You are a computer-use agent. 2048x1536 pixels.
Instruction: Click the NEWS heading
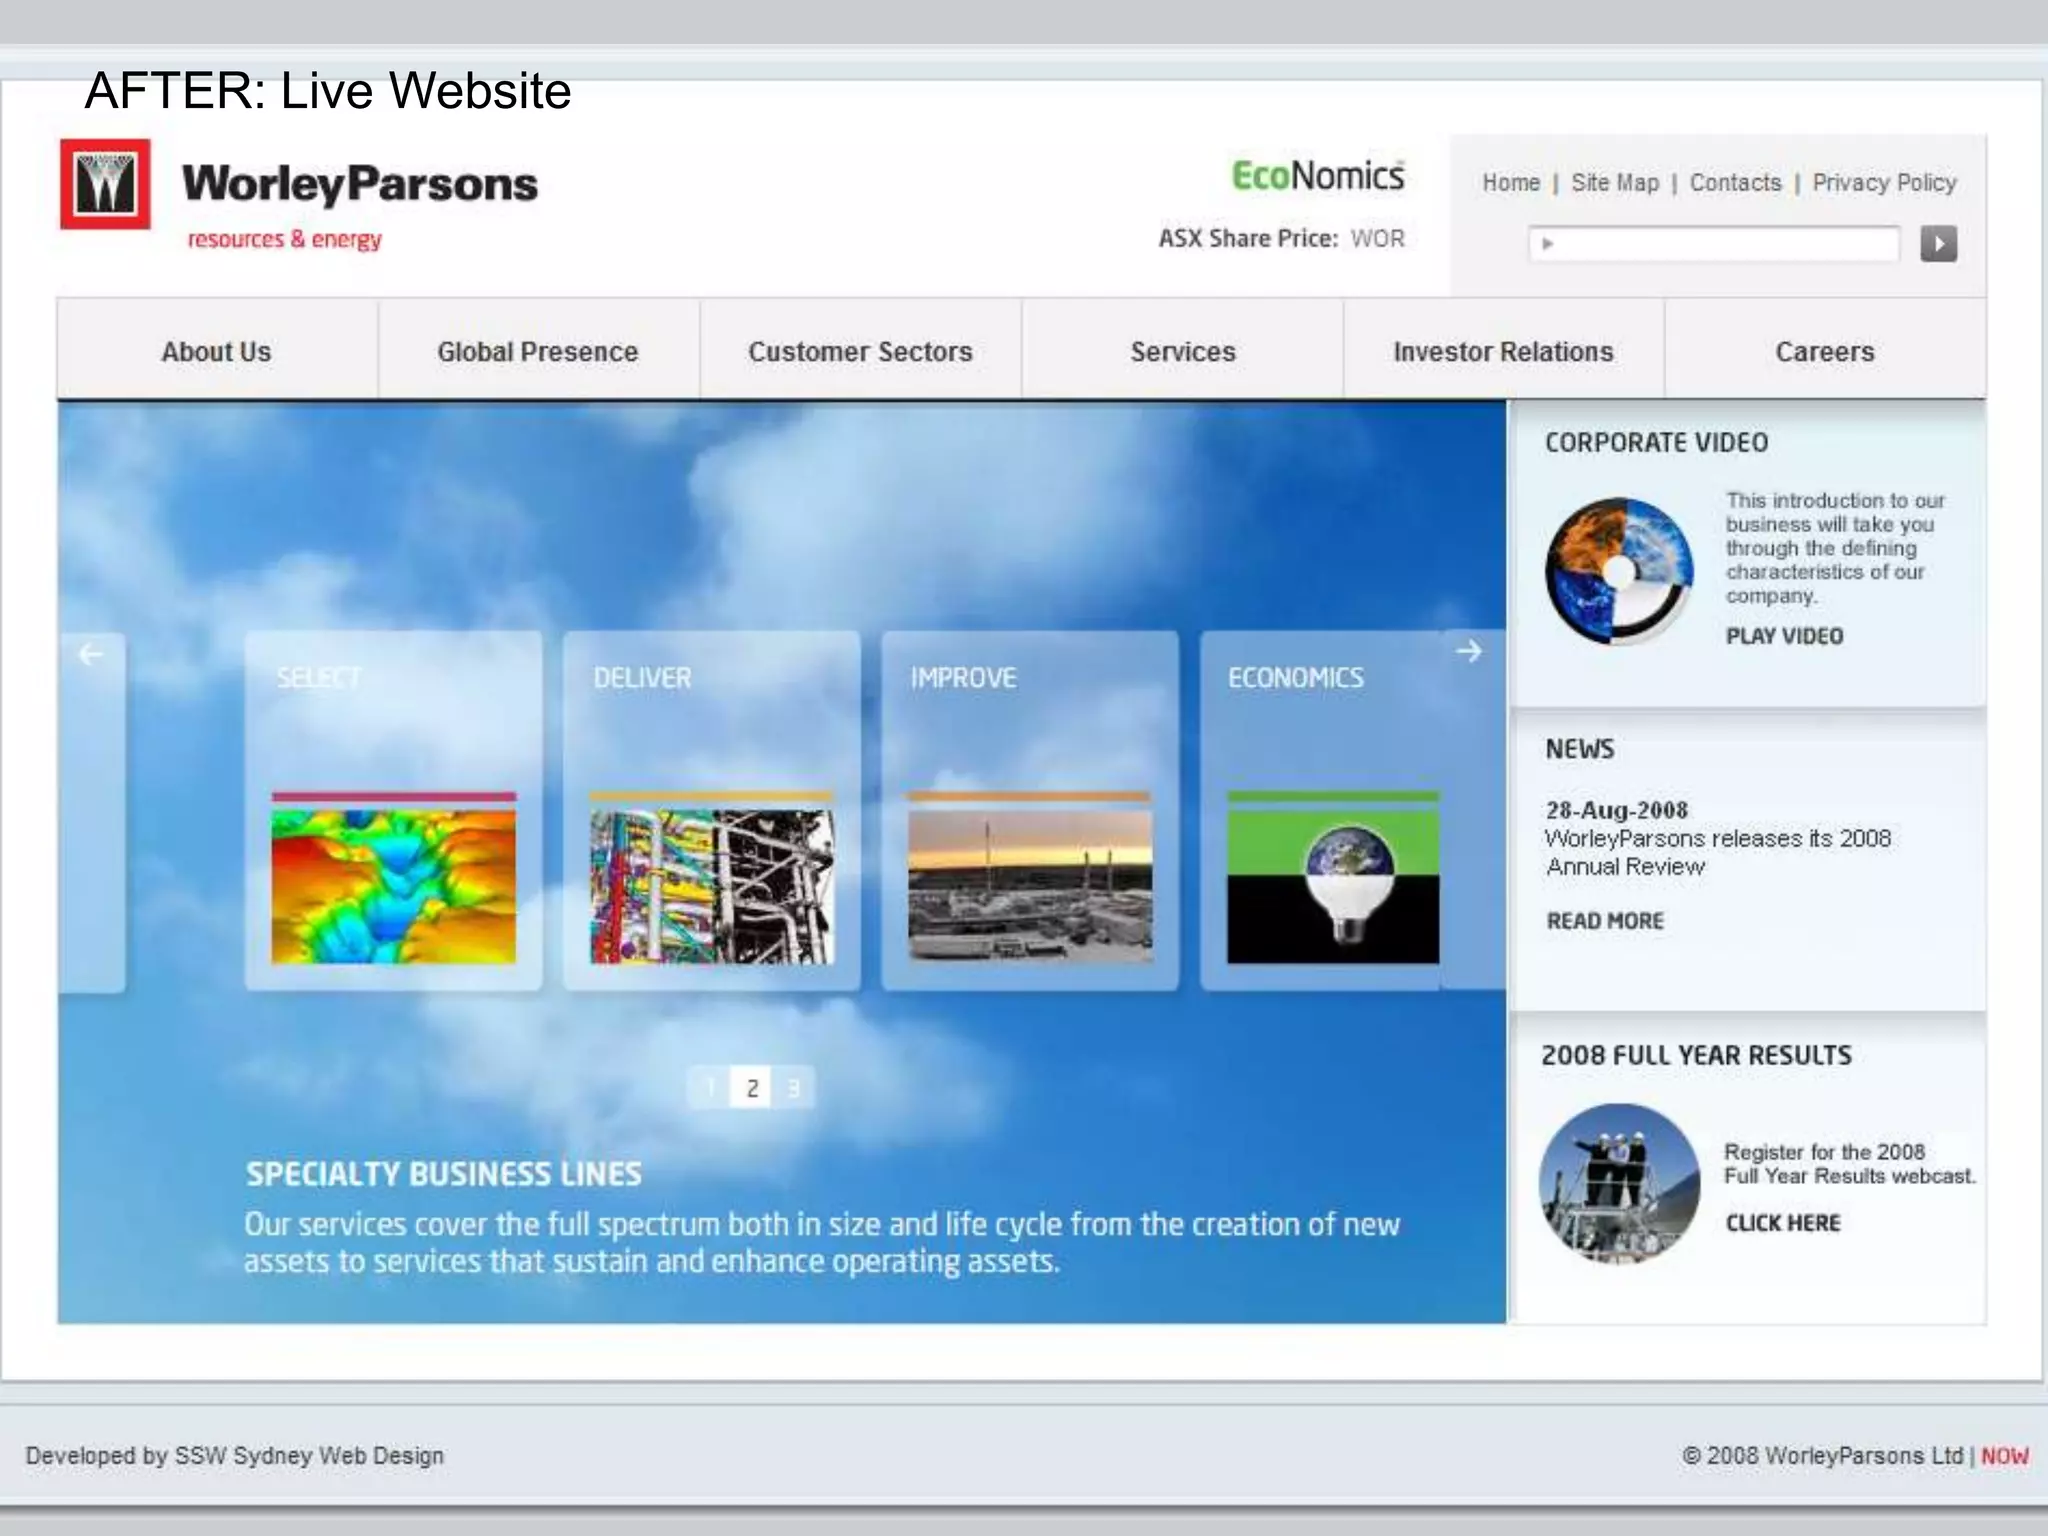click(1580, 749)
